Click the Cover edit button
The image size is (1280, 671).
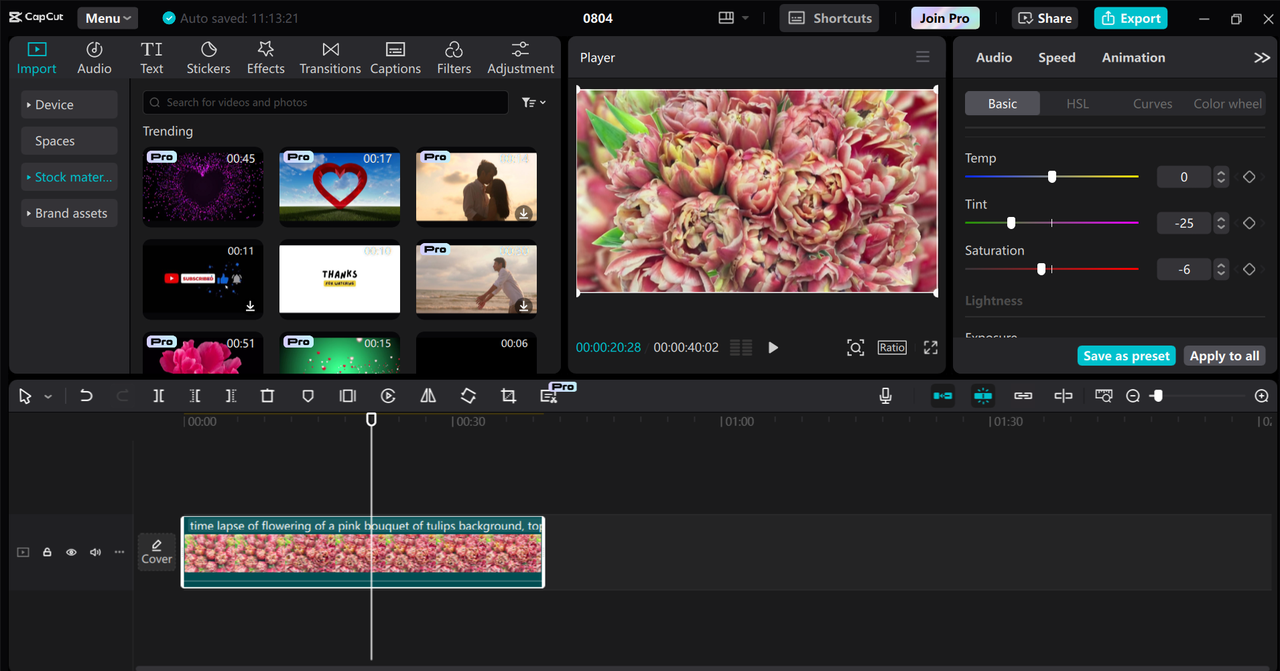coord(156,552)
